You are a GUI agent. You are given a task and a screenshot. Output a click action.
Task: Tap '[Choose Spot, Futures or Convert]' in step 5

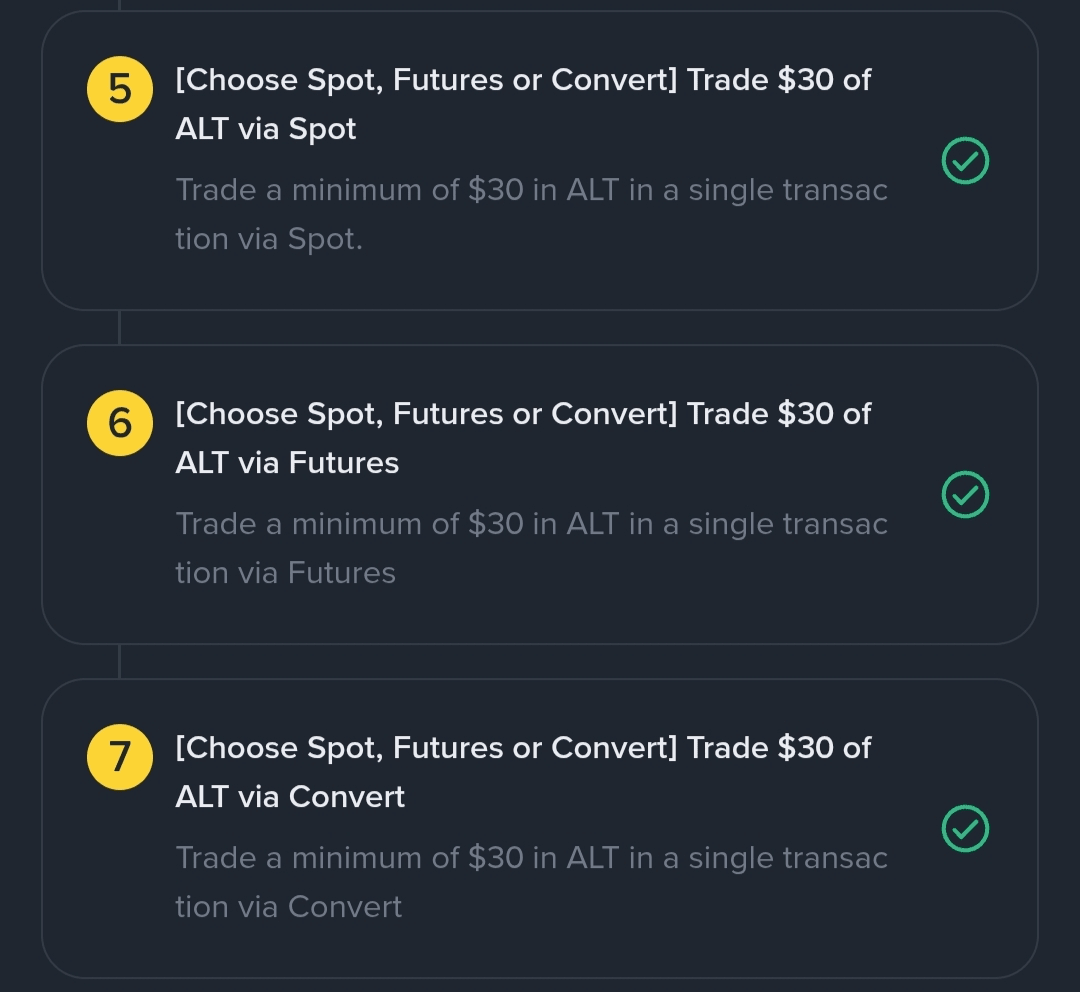[426, 80]
